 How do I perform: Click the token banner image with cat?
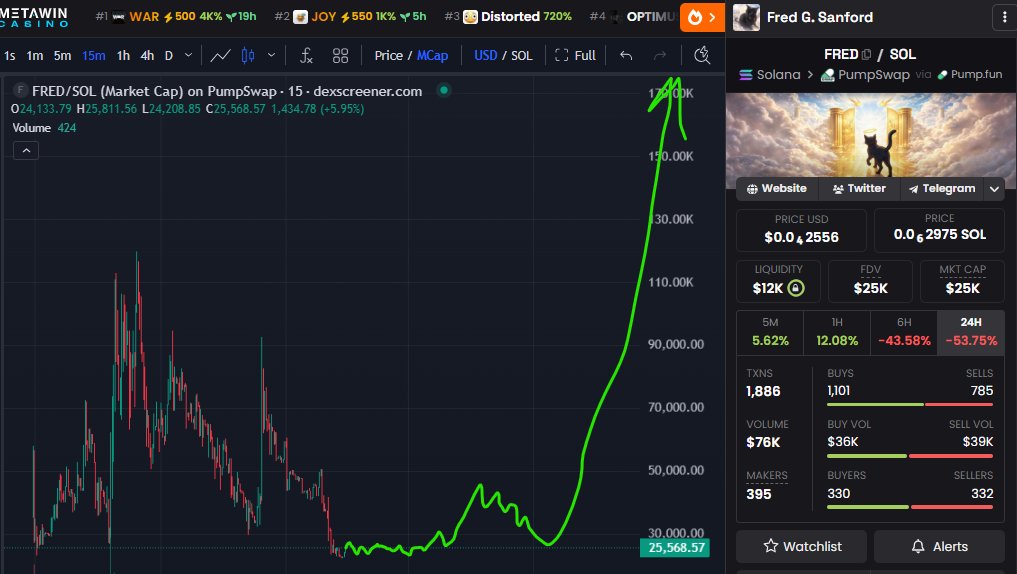(x=871, y=135)
